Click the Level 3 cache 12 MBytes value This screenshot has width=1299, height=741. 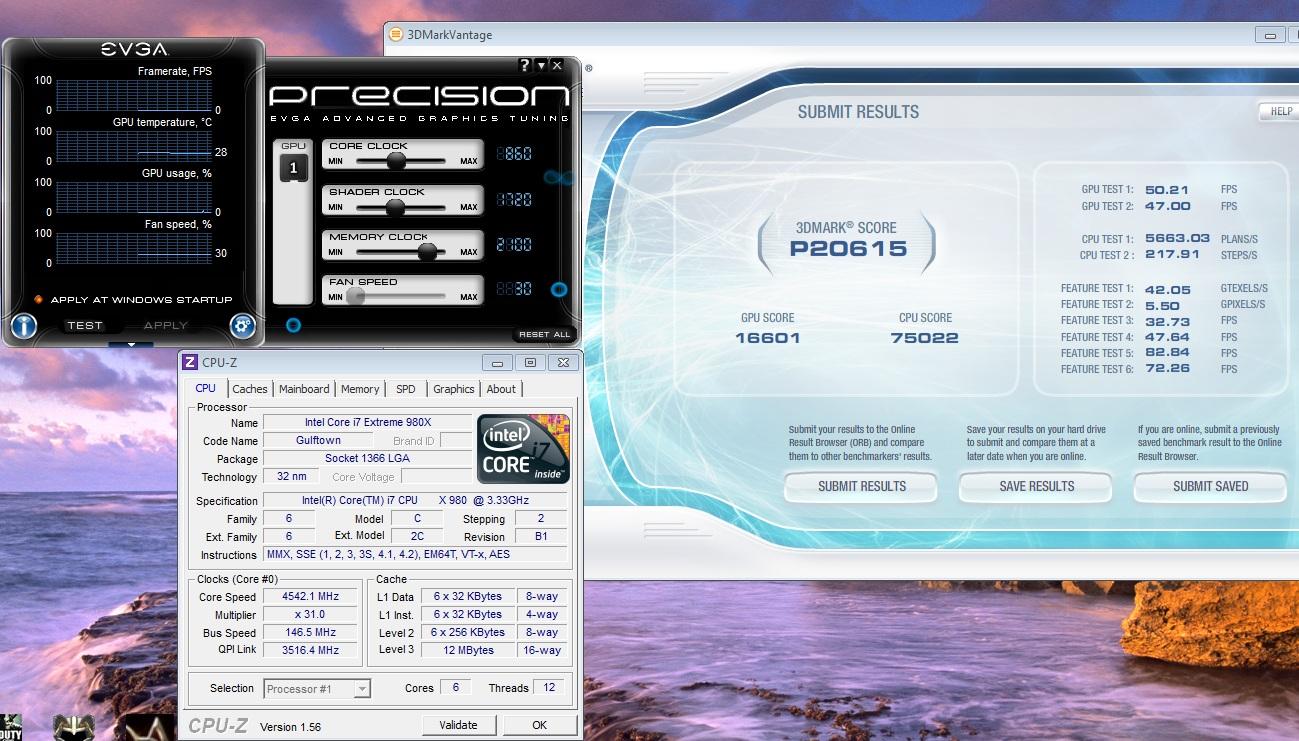(469, 650)
